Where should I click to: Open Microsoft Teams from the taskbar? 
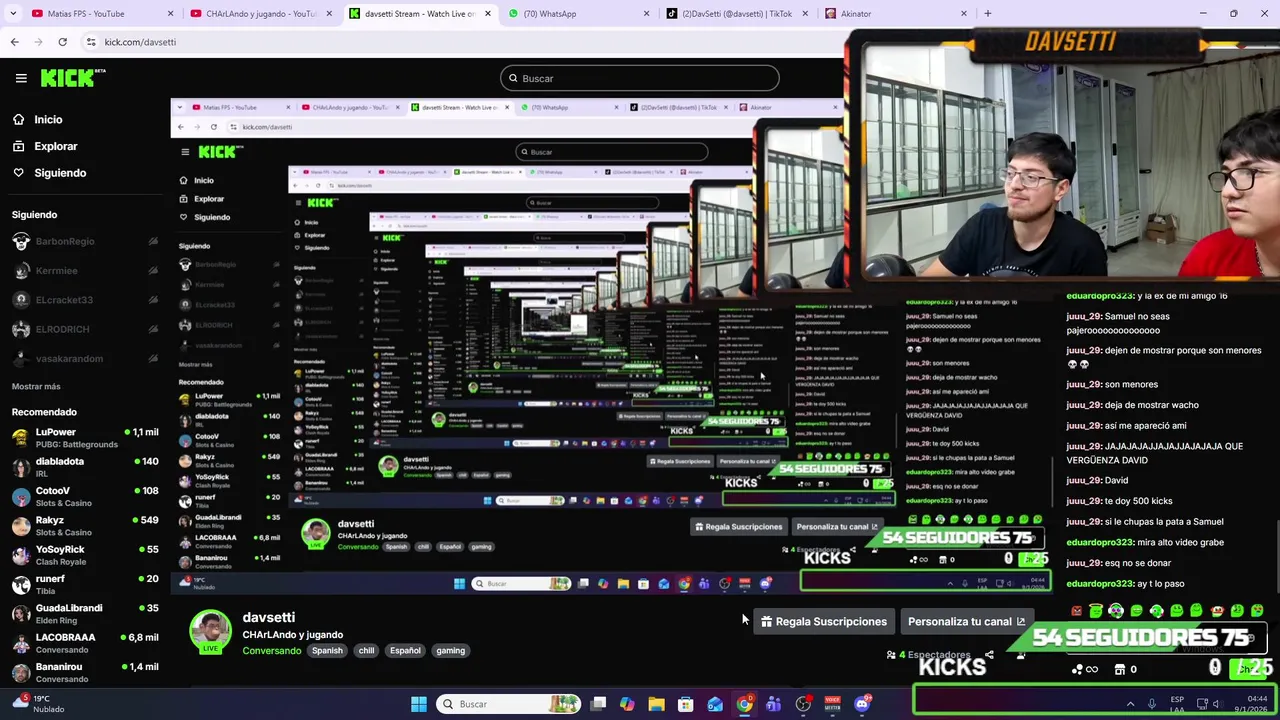pos(774,704)
